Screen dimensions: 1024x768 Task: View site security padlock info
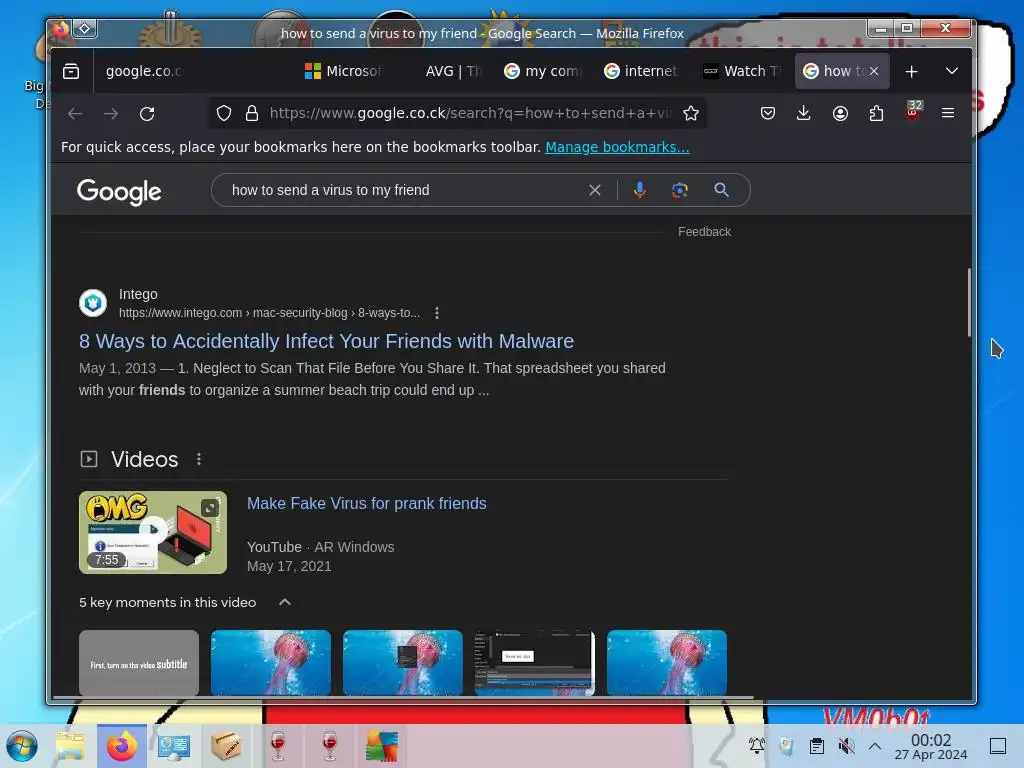point(251,114)
